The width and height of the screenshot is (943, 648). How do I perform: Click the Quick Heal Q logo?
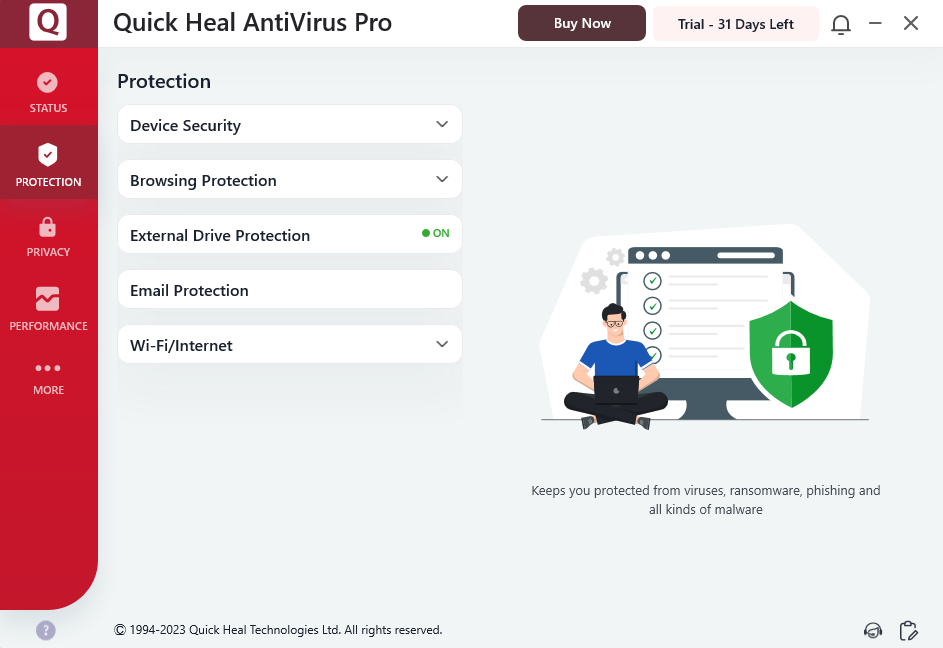pos(48,21)
